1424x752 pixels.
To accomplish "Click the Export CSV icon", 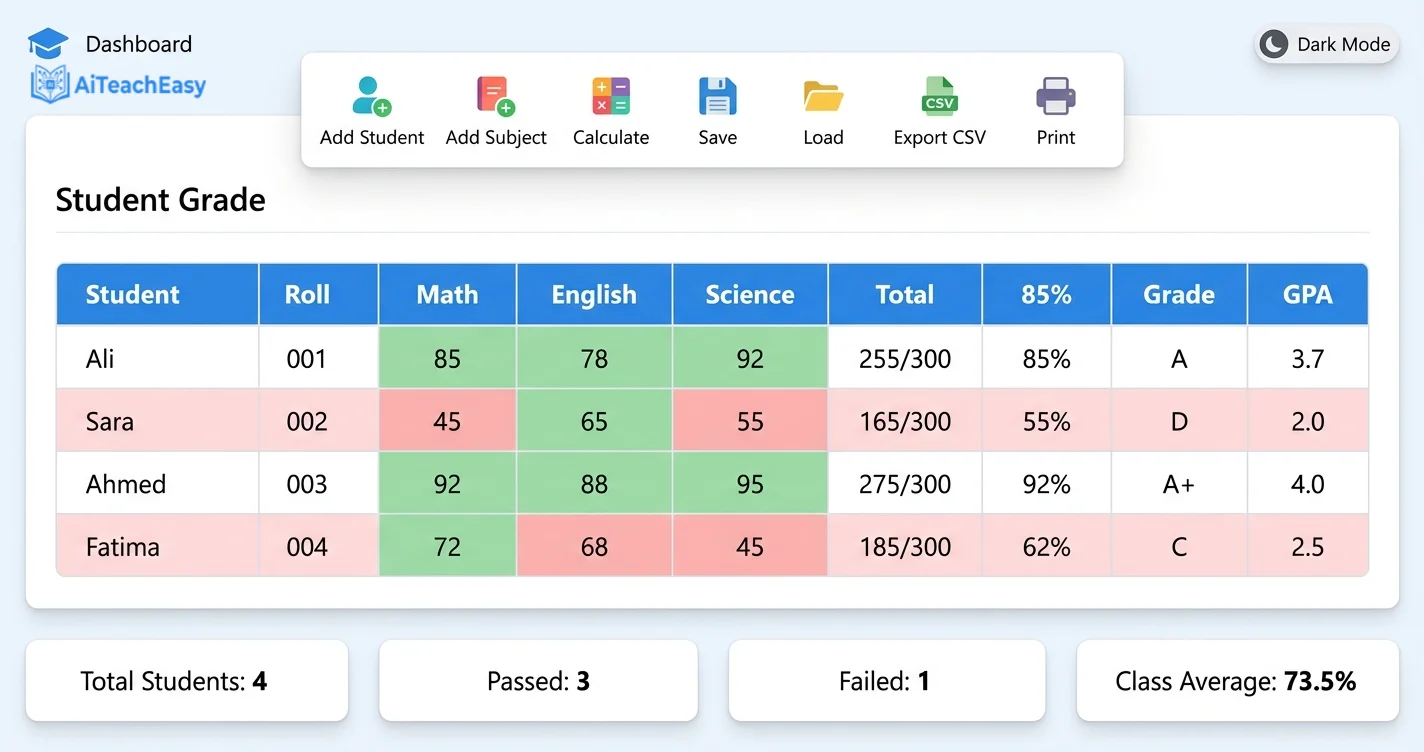I will 939,95.
